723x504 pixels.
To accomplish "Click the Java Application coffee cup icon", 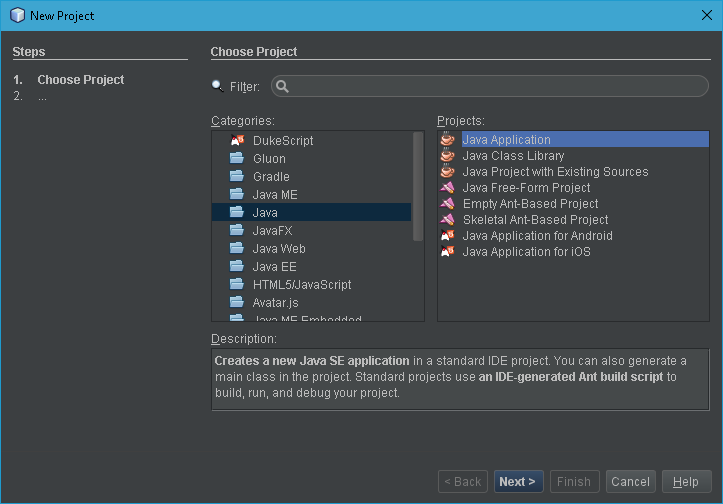I will [447, 139].
